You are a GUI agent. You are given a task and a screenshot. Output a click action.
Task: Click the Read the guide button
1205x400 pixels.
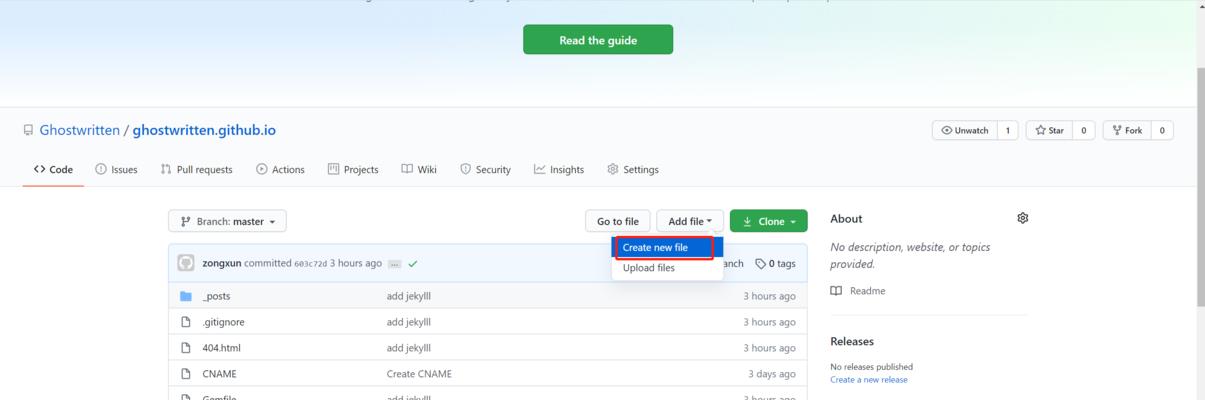pyautogui.click(x=598, y=40)
